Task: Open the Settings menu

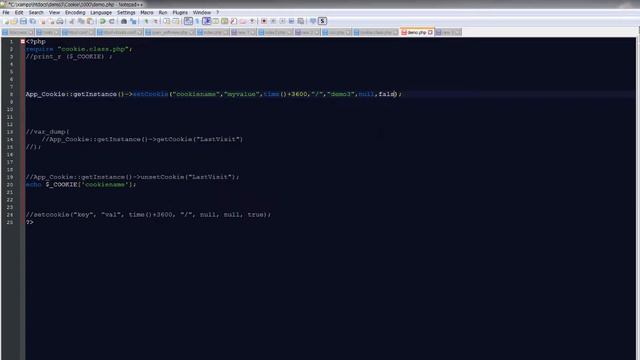Action: click(x=126, y=13)
